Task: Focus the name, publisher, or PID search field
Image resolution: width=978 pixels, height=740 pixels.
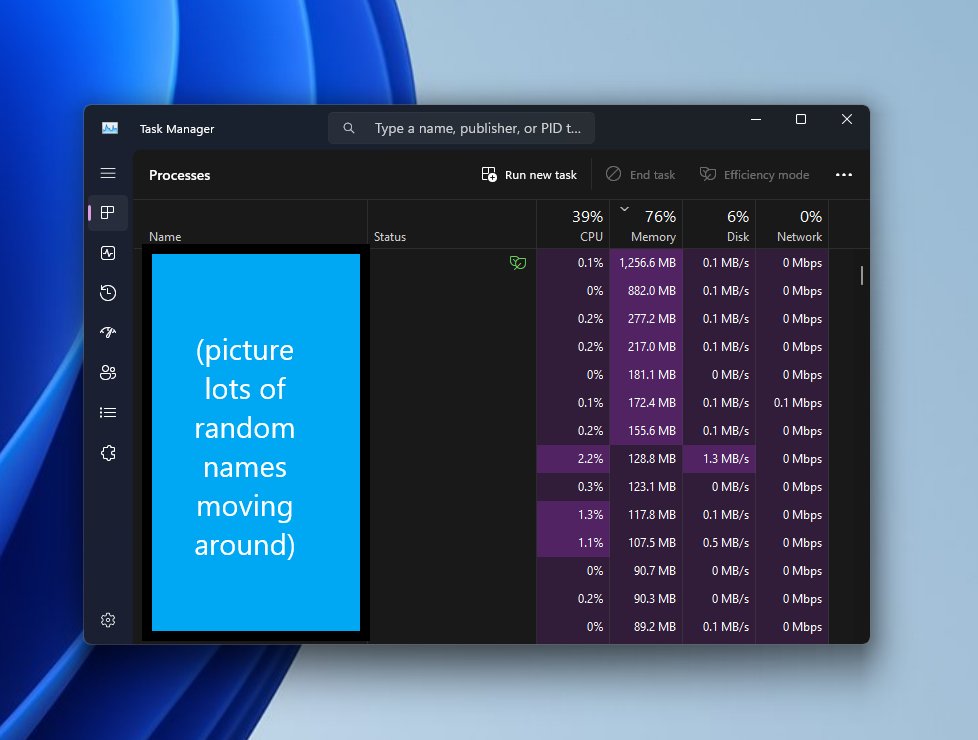Action: point(461,128)
